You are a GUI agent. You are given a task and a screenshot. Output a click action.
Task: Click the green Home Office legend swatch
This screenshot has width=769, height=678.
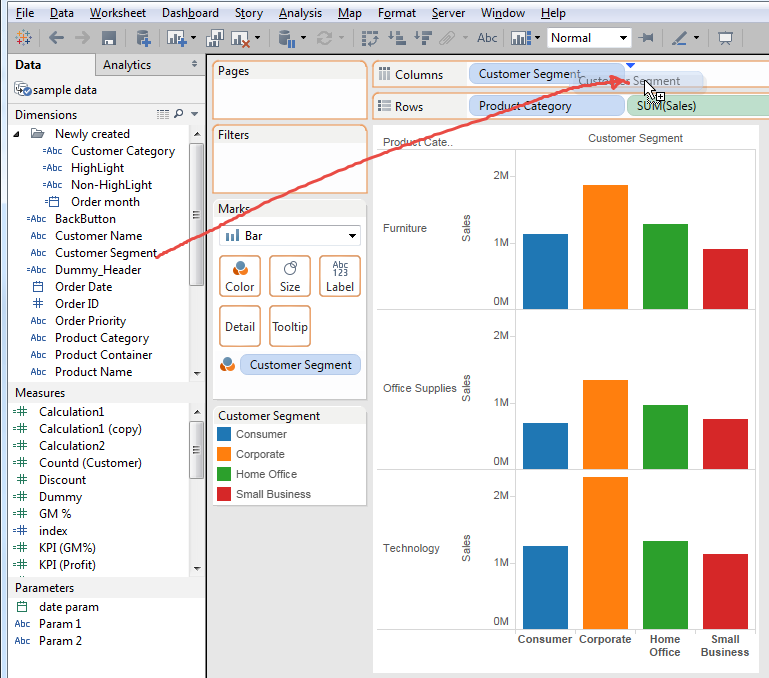coord(224,474)
